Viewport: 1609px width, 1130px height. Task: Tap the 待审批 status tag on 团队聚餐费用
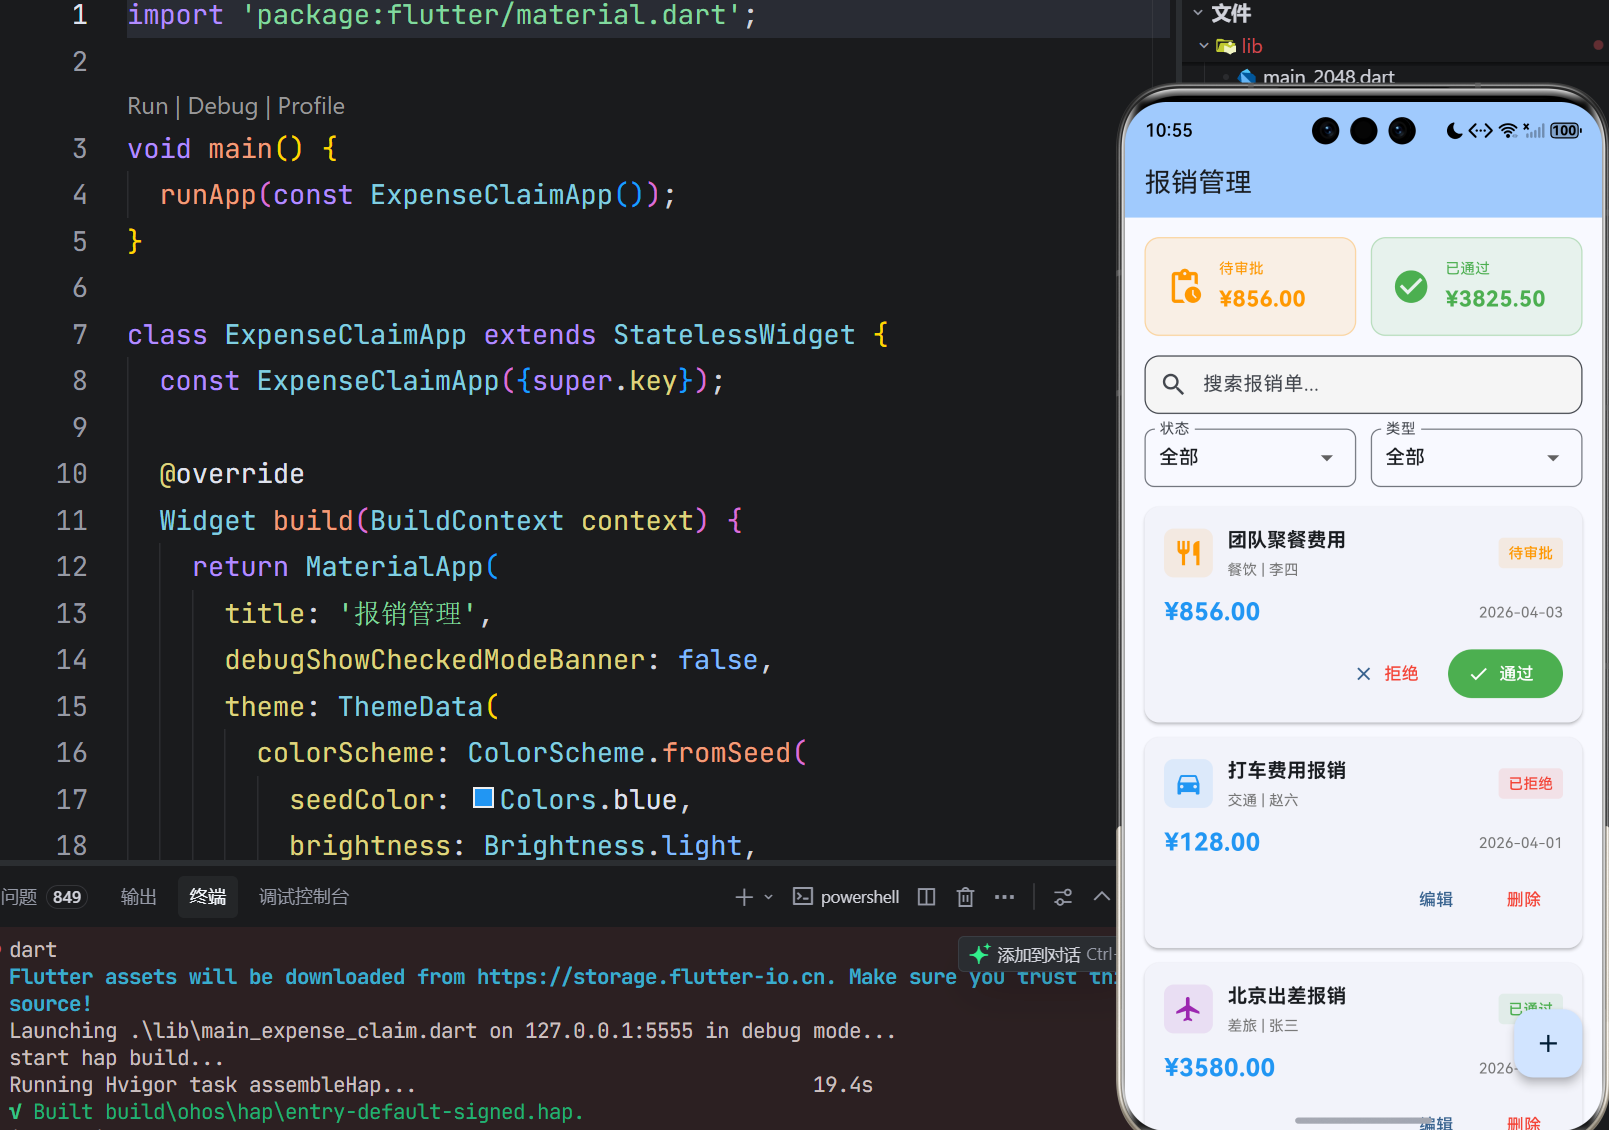coord(1530,553)
